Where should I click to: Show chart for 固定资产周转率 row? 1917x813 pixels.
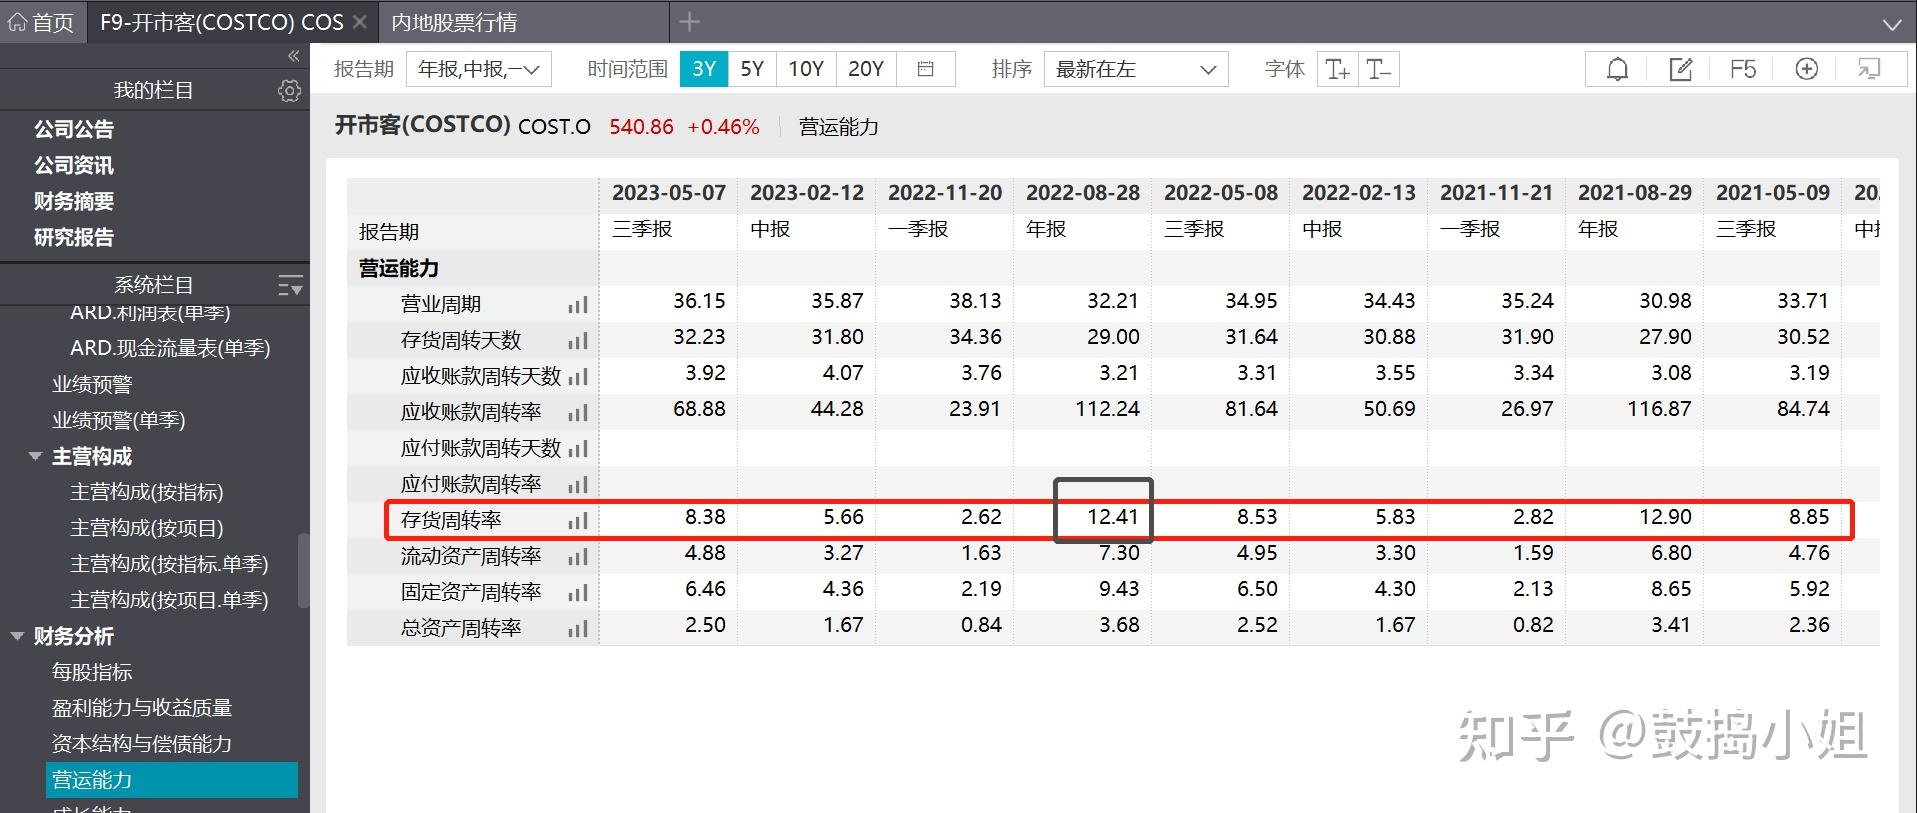[578, 593]
